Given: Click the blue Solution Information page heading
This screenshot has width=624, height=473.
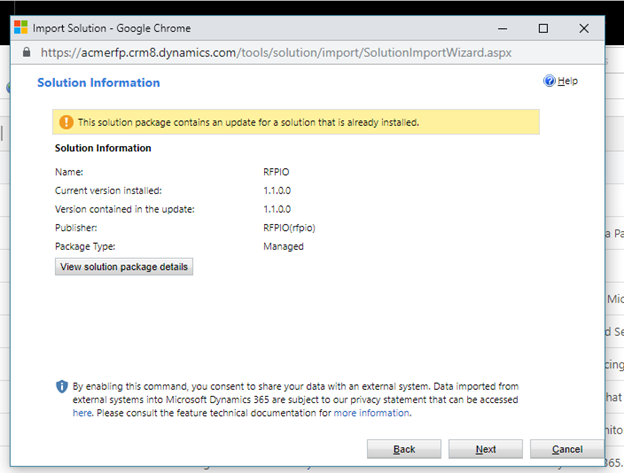Looking at the screenshot, I should pos(99,83).
